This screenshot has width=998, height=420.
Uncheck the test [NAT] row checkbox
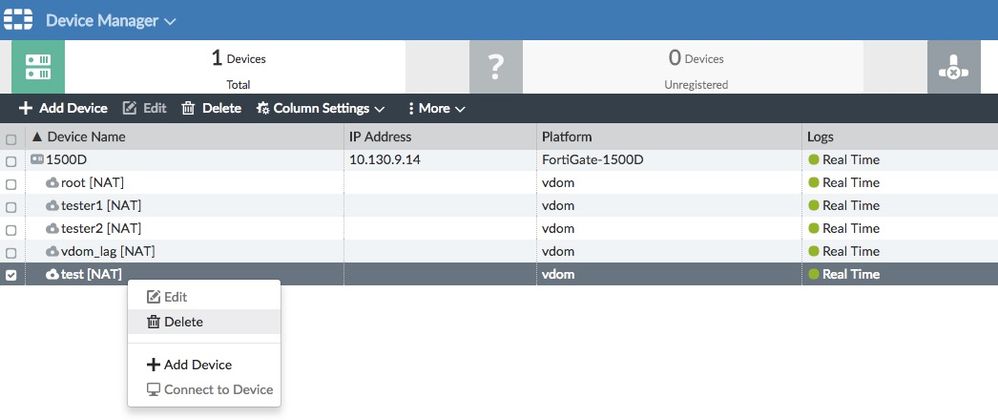click(11, 275)
